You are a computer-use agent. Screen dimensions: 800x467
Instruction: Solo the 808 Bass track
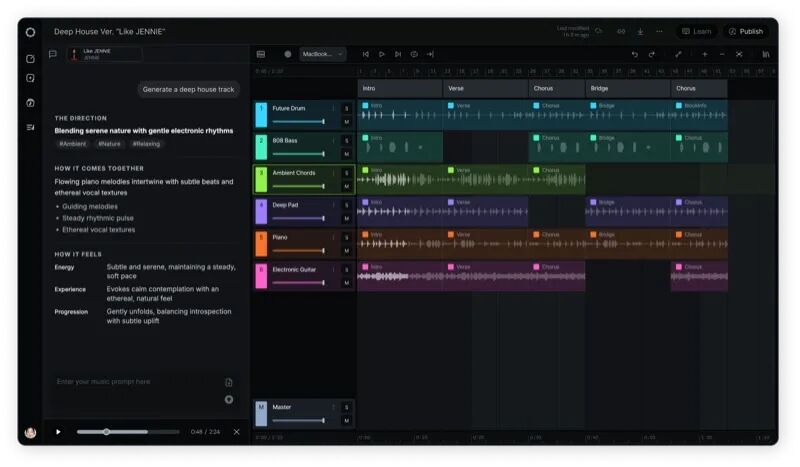click(346, 140)
